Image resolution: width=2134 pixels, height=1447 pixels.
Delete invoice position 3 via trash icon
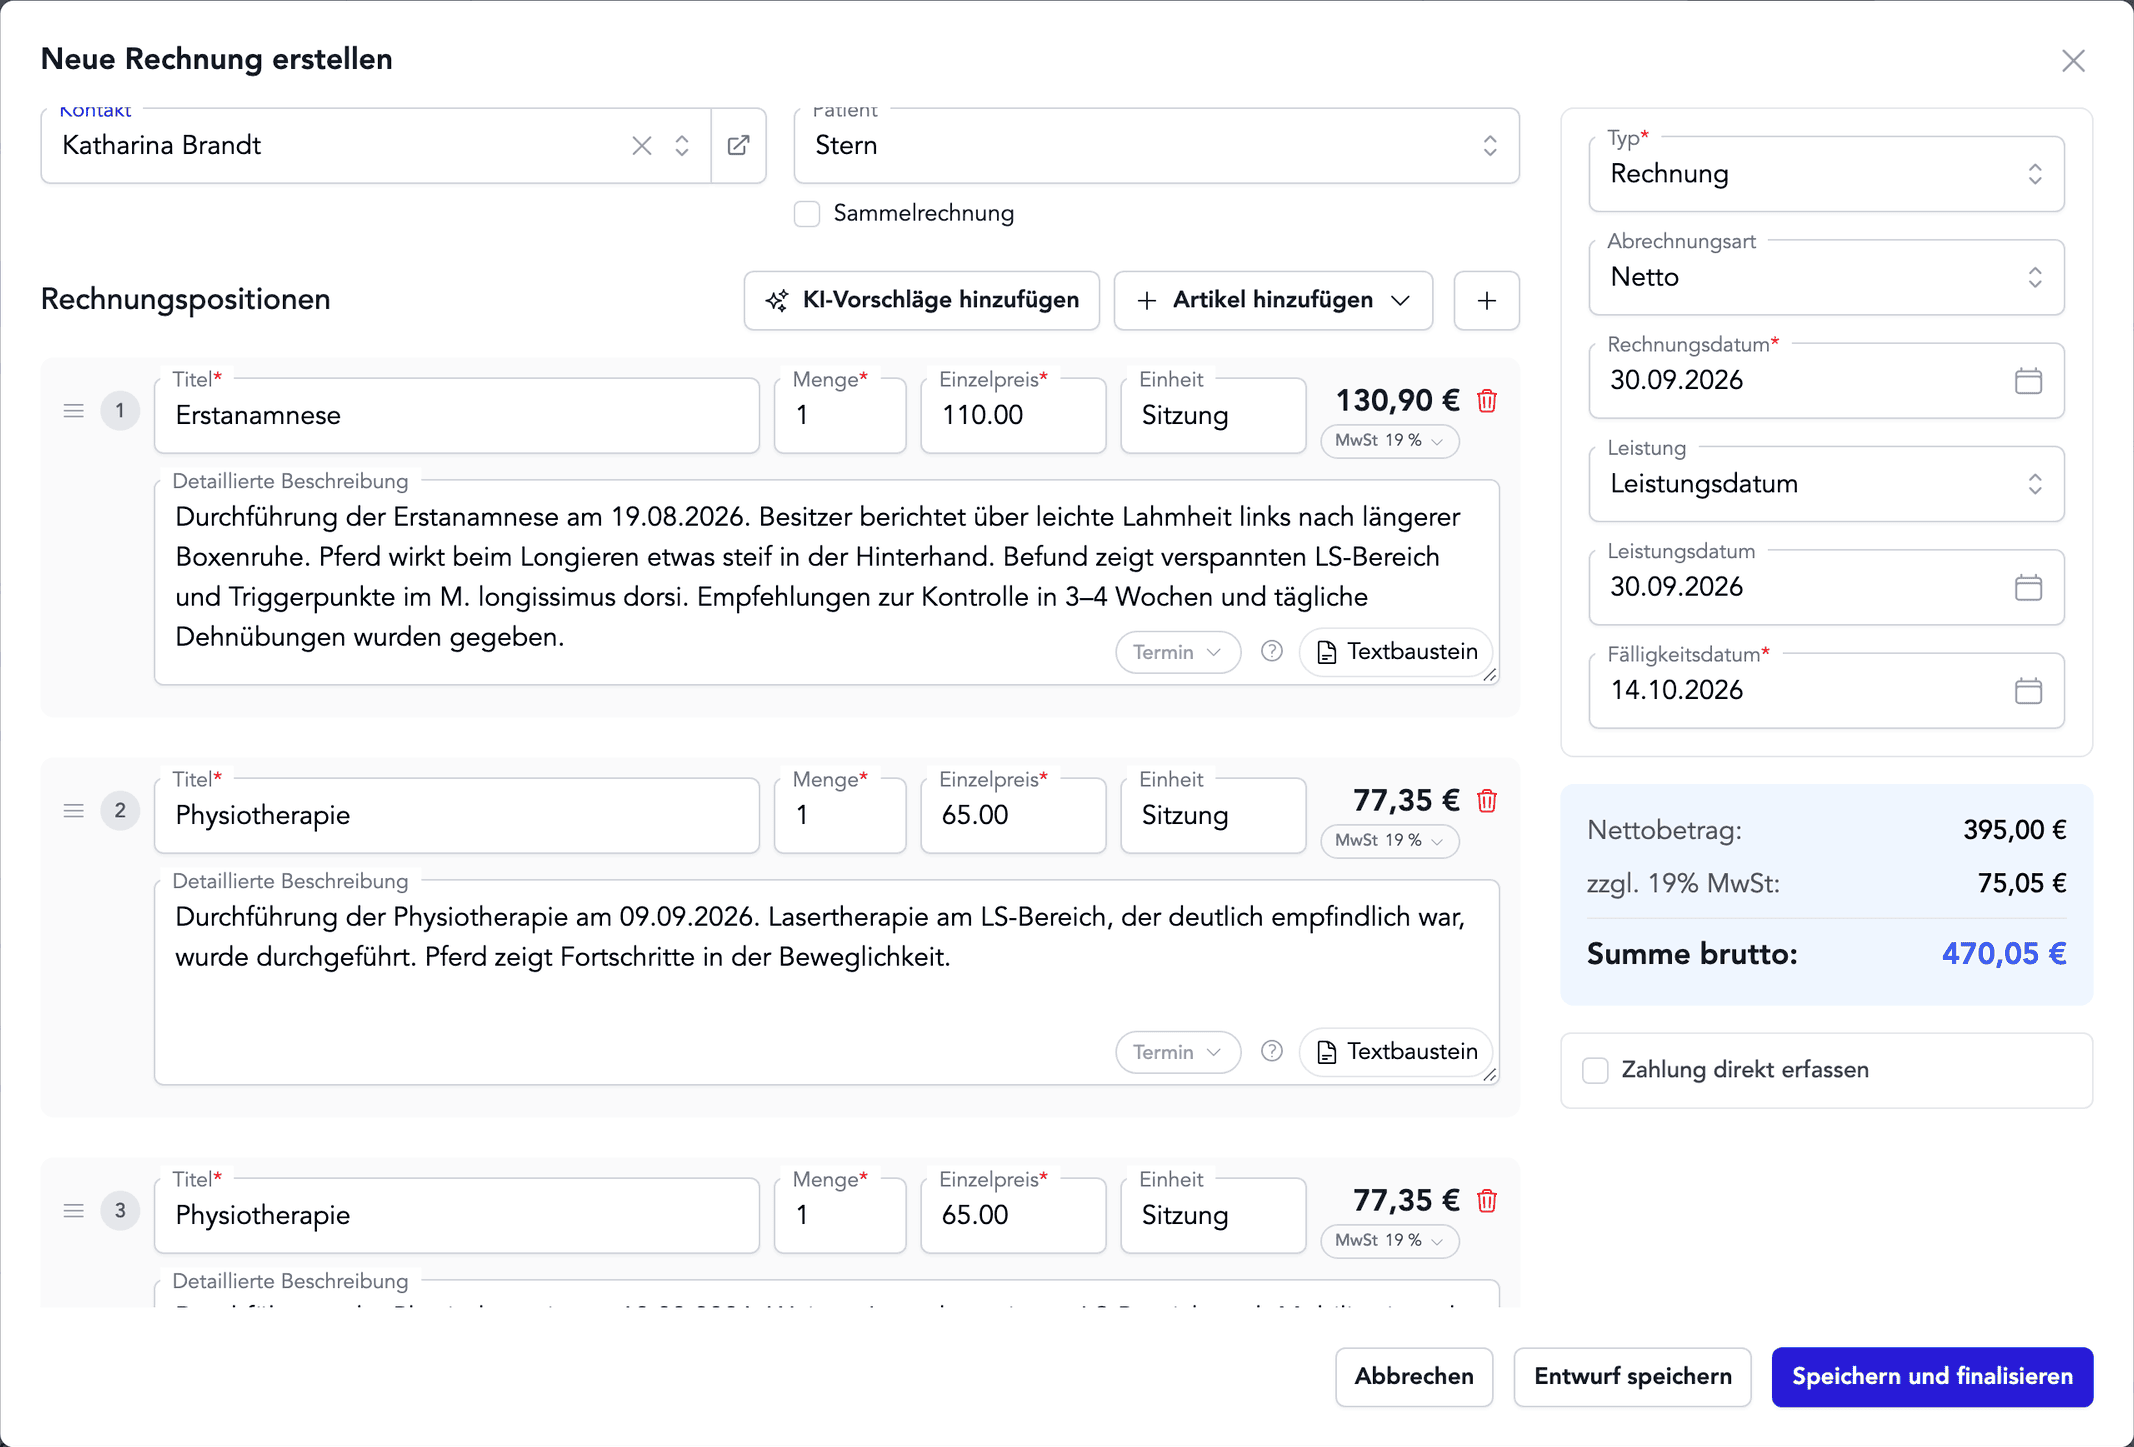click(x=1487, y=1201)
